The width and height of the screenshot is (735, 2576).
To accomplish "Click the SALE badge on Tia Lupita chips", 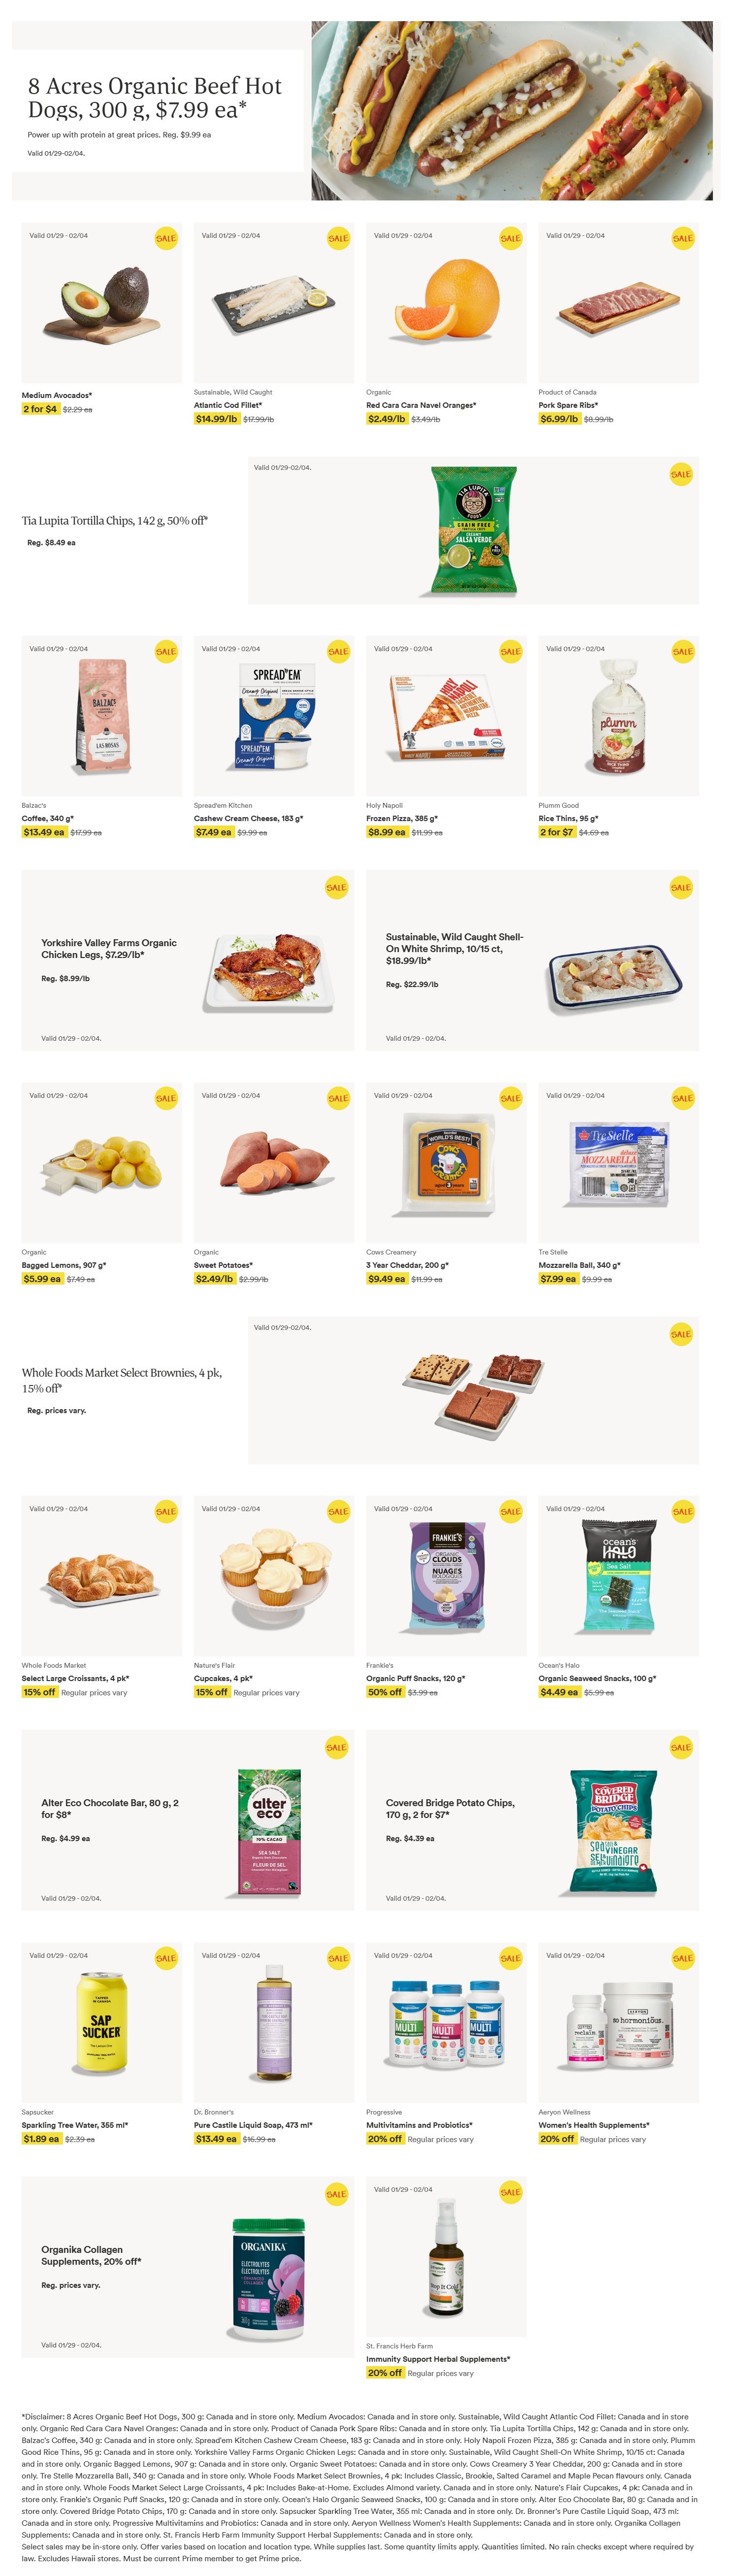I will click(x=681, y=474).
